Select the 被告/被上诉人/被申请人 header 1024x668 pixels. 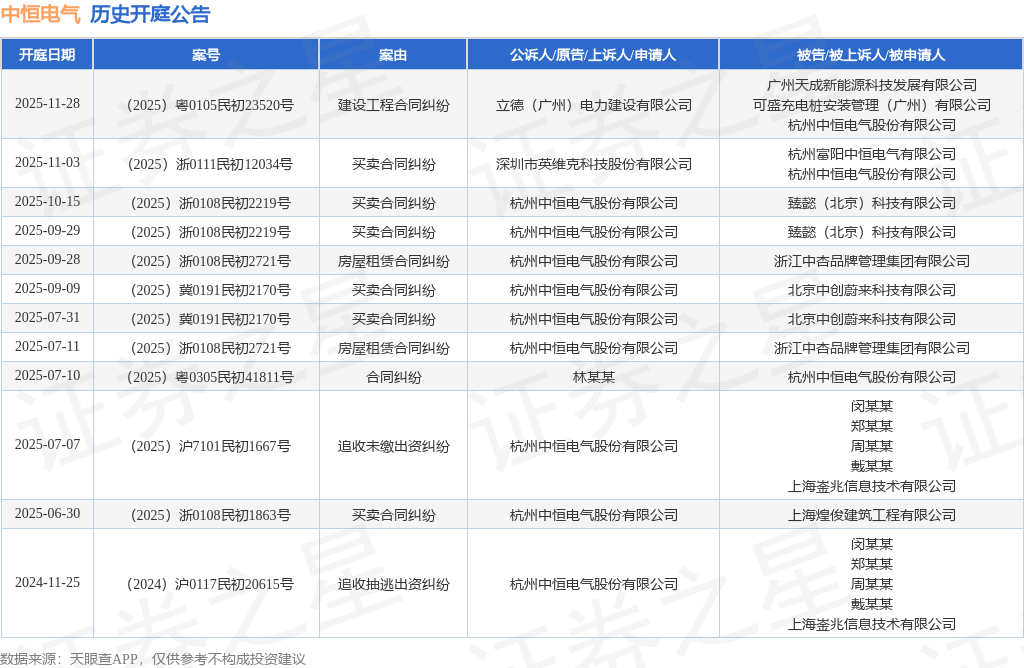pyautogui.click(x=871, y=55)
